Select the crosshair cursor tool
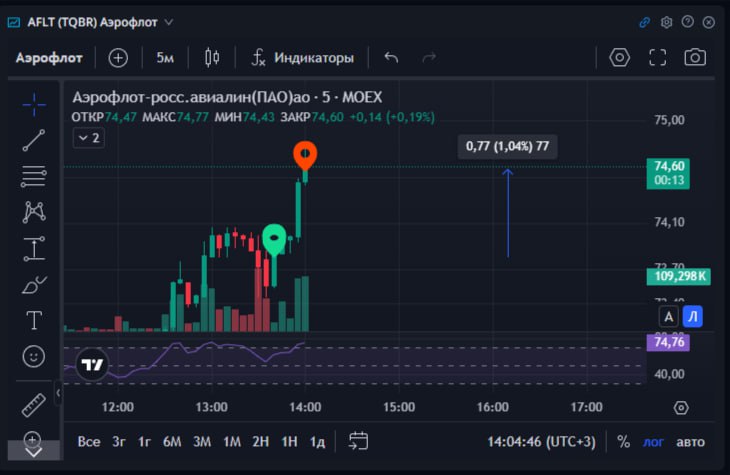This screenshot has height=475, width=730. point(34,104)
